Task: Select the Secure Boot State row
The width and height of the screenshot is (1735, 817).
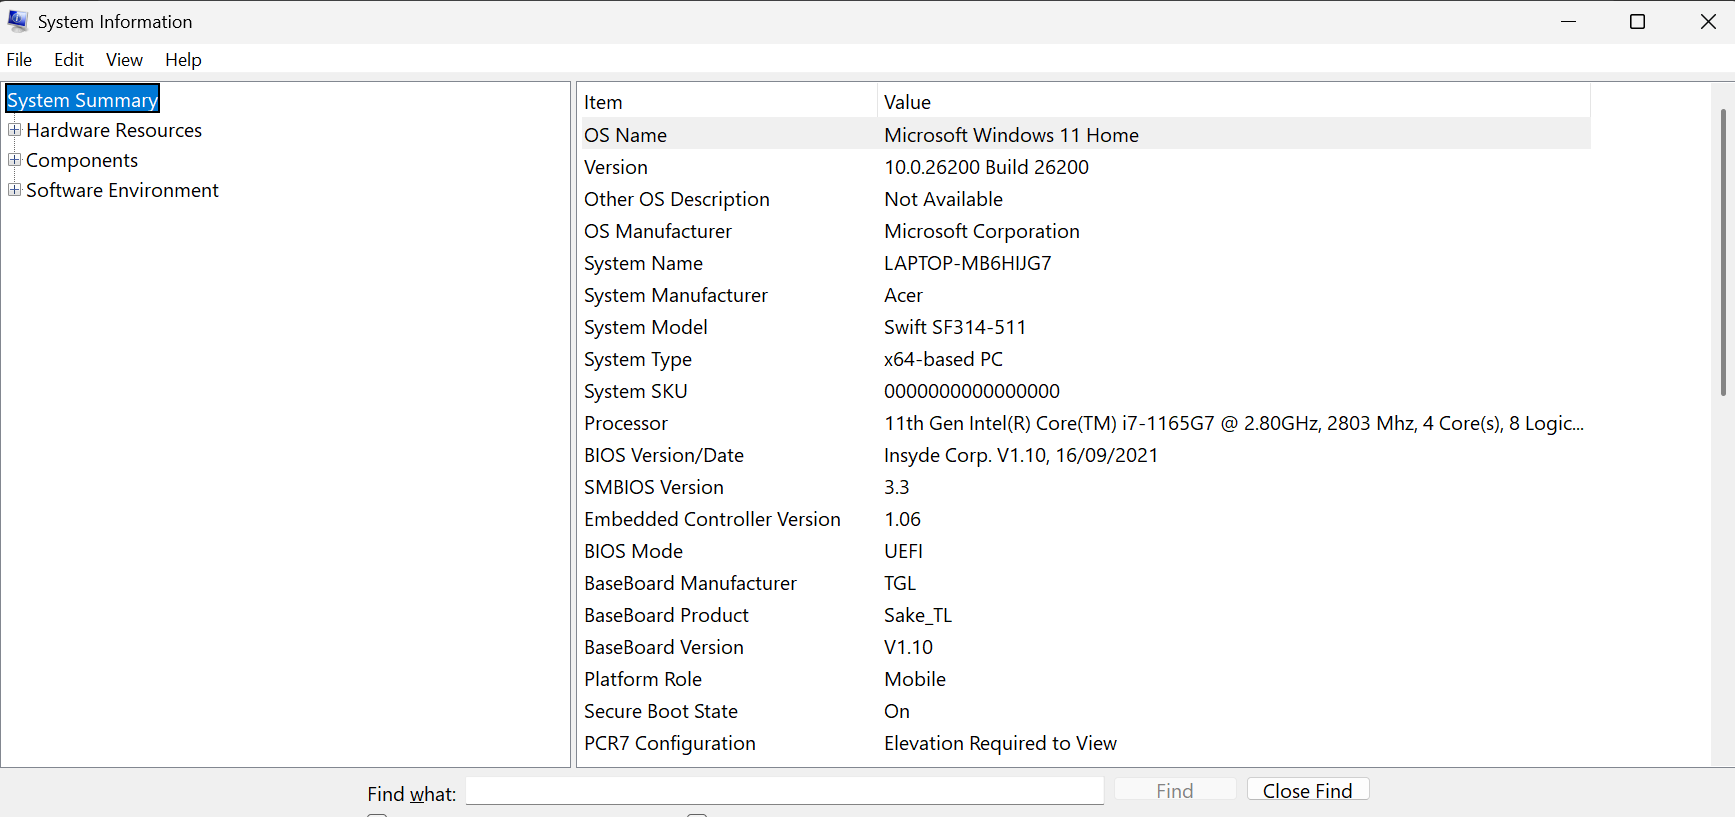Action: (x=1085, y=711)
